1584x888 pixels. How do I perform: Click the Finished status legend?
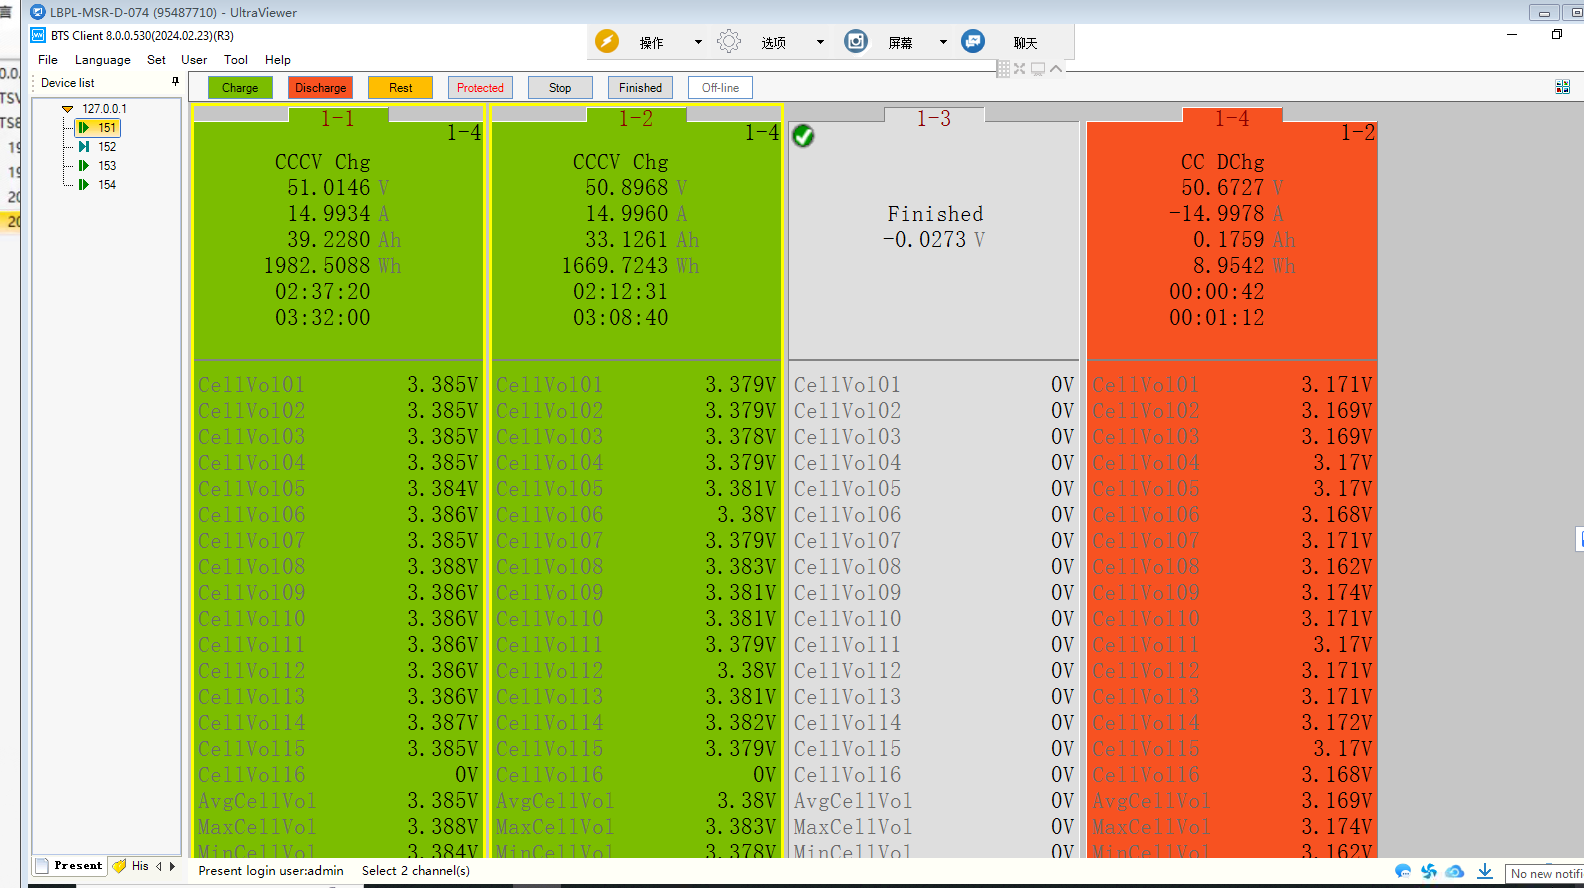(640, 88)
